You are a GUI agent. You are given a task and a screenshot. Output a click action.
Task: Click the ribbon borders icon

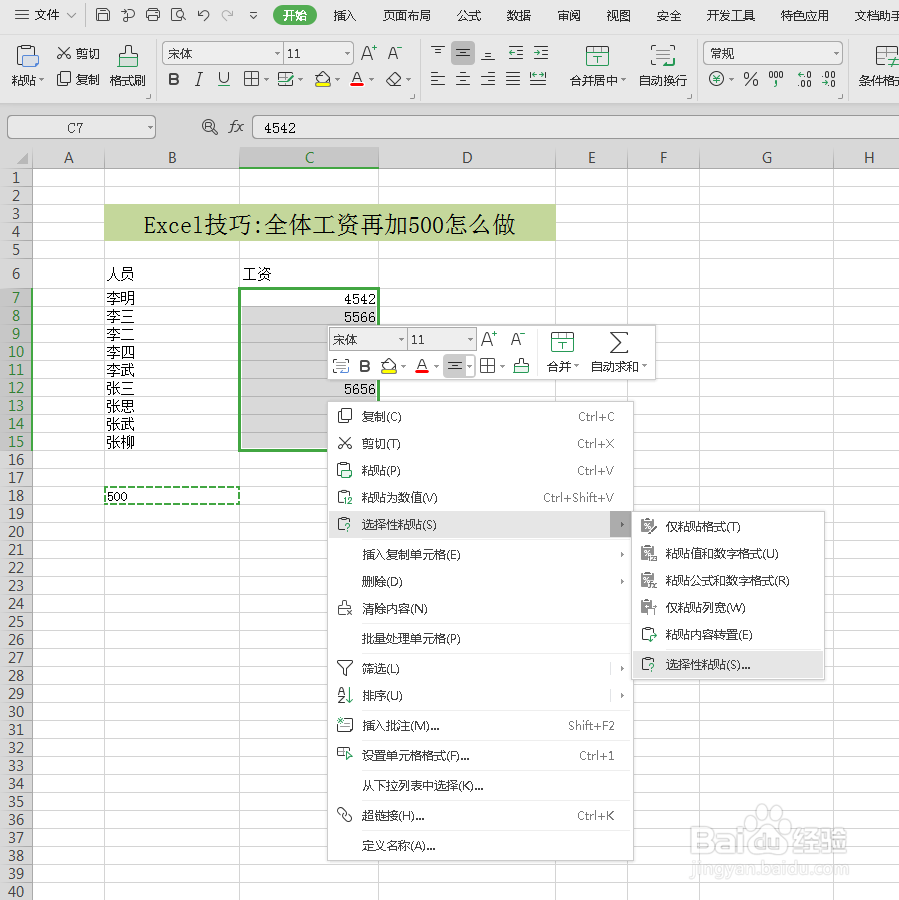coord(251,79)
